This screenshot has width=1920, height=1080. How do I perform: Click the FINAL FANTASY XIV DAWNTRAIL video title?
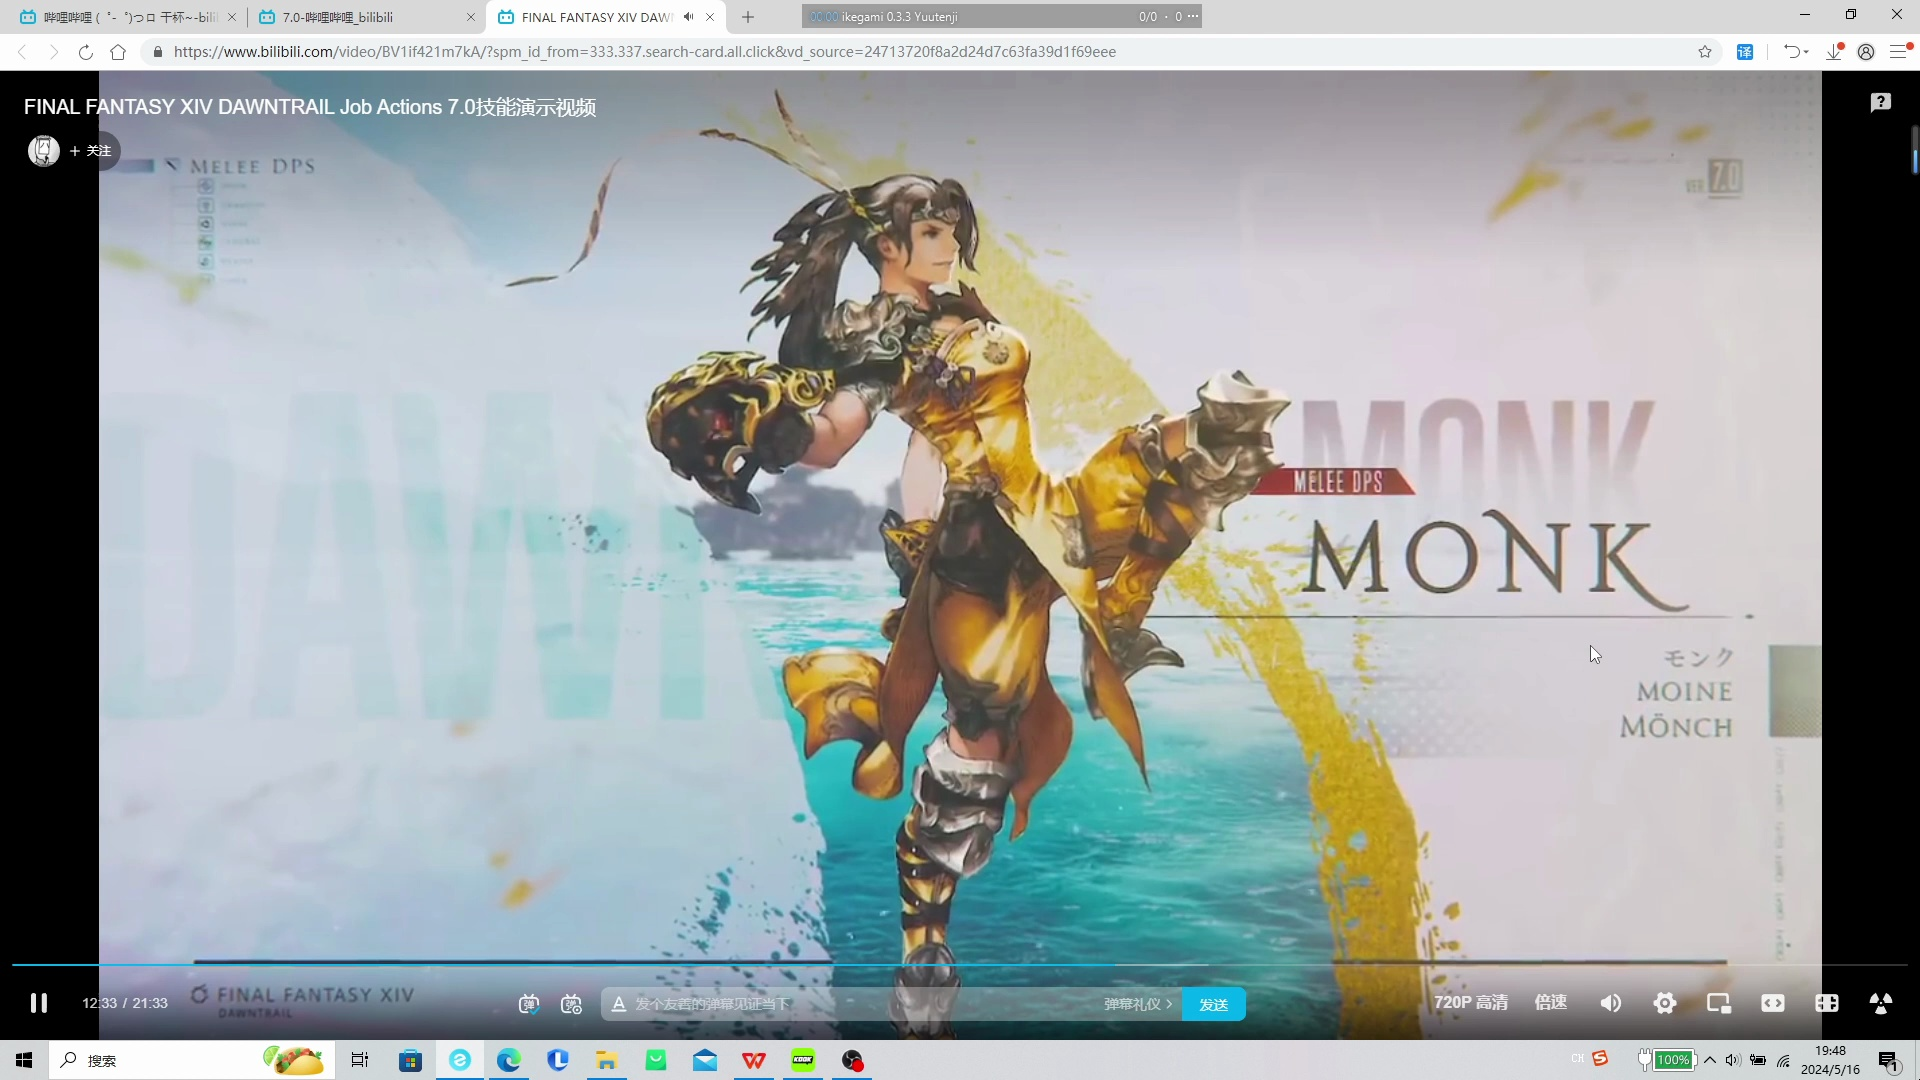click(310, 107)
